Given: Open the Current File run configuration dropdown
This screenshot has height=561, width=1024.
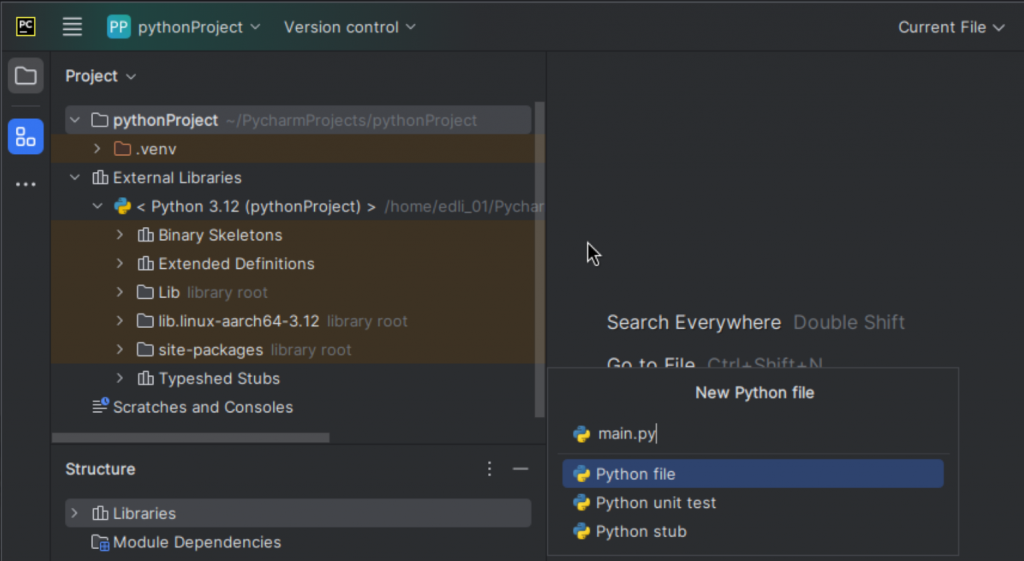Looking at the screenshot, I should pos(950,27).
